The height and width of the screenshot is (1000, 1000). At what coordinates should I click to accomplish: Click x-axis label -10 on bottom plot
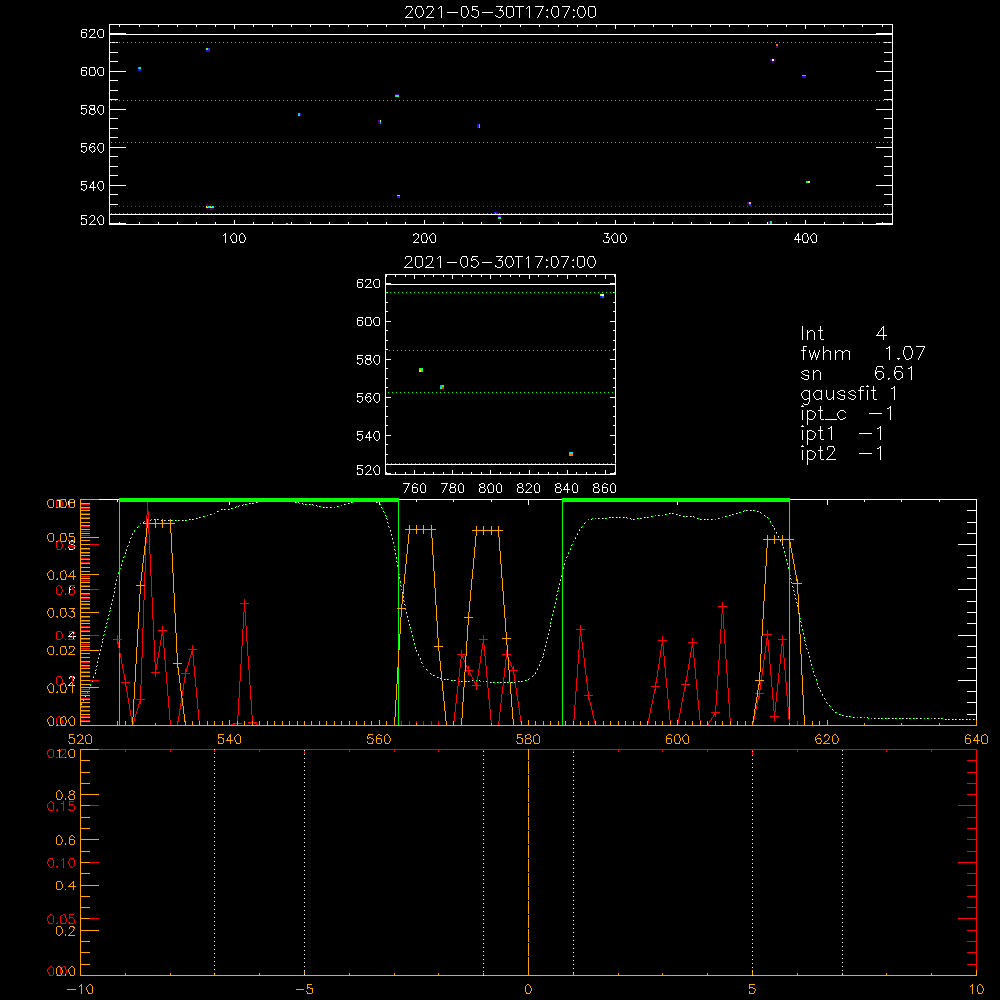(80, 989)
